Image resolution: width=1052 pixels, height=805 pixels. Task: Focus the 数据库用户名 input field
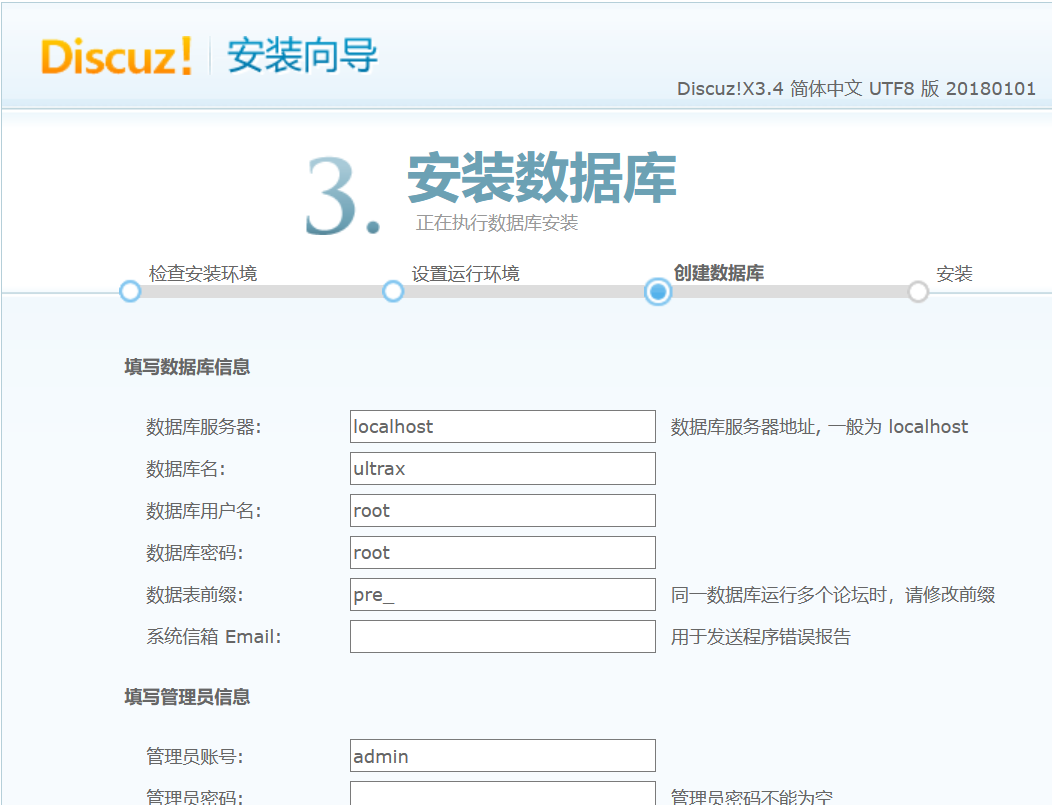pos(503,511)
